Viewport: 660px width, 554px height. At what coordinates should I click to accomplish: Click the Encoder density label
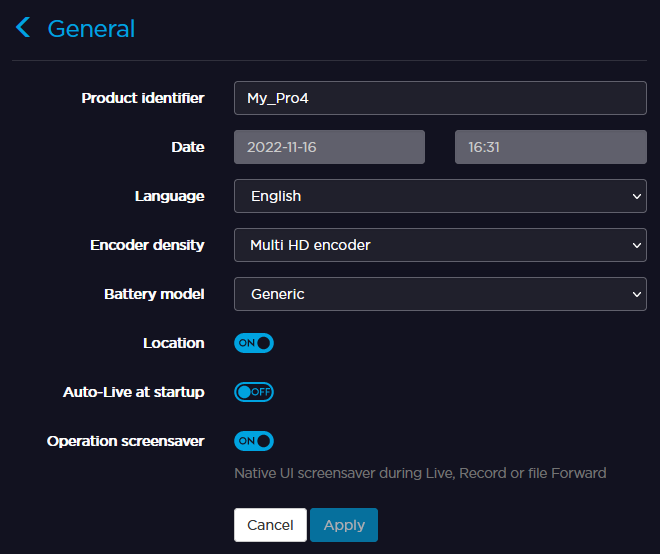click(147, 245)
